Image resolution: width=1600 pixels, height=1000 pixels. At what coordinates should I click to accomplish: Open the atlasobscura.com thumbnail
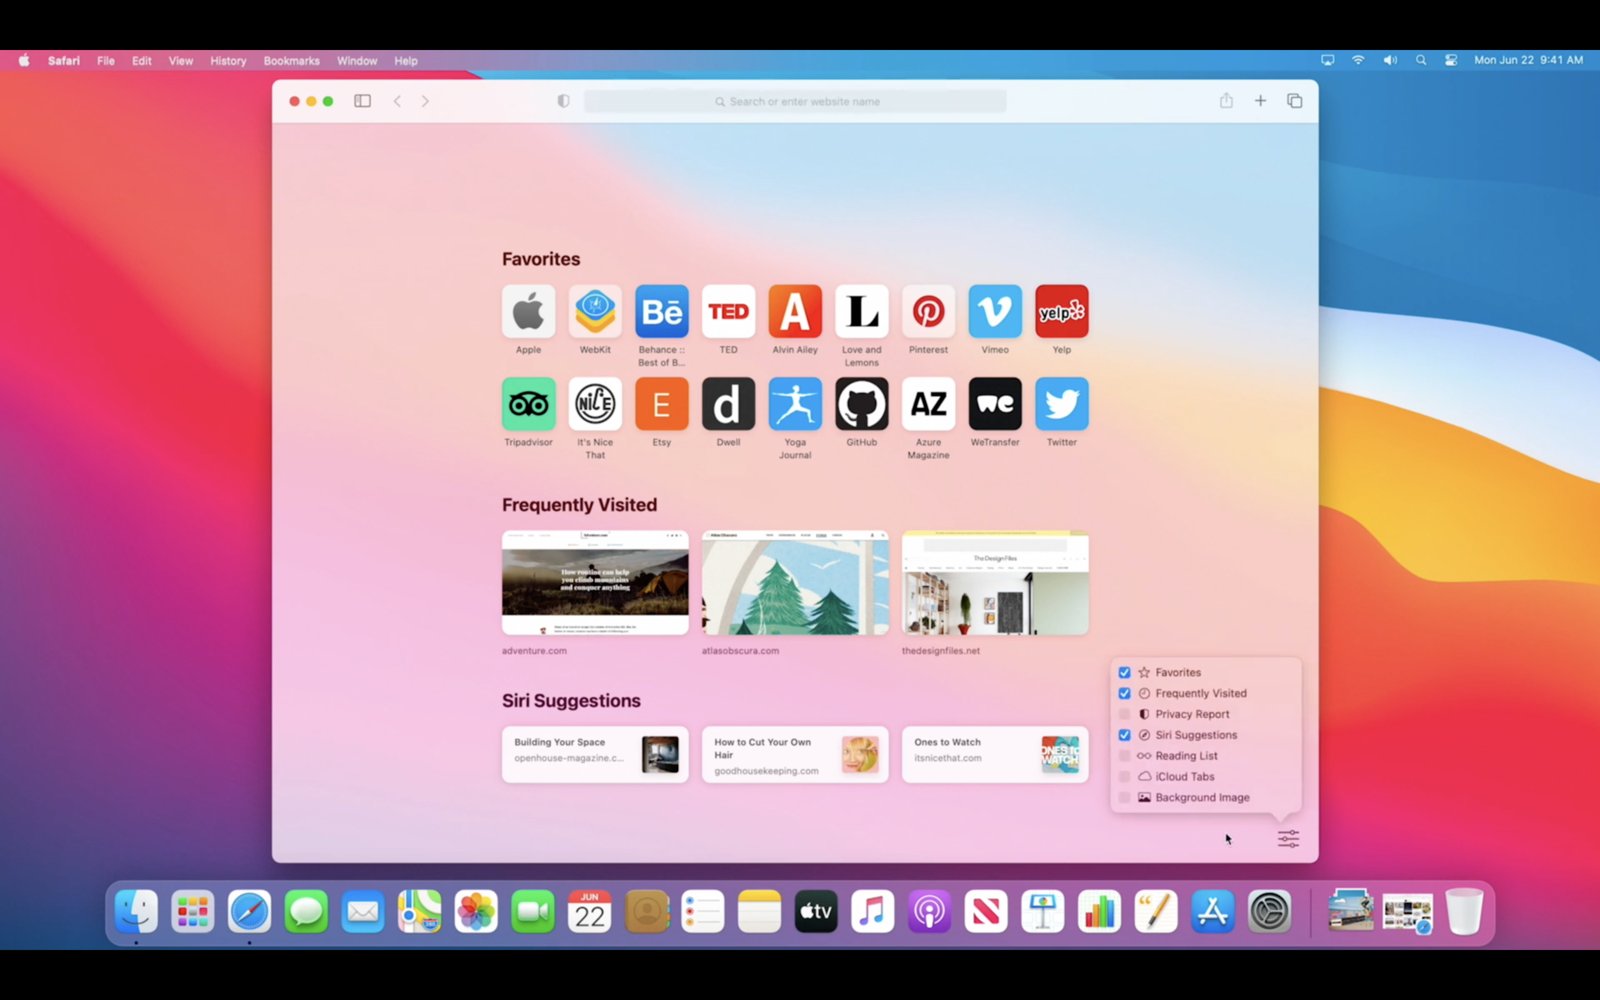(x=795, y=582)
